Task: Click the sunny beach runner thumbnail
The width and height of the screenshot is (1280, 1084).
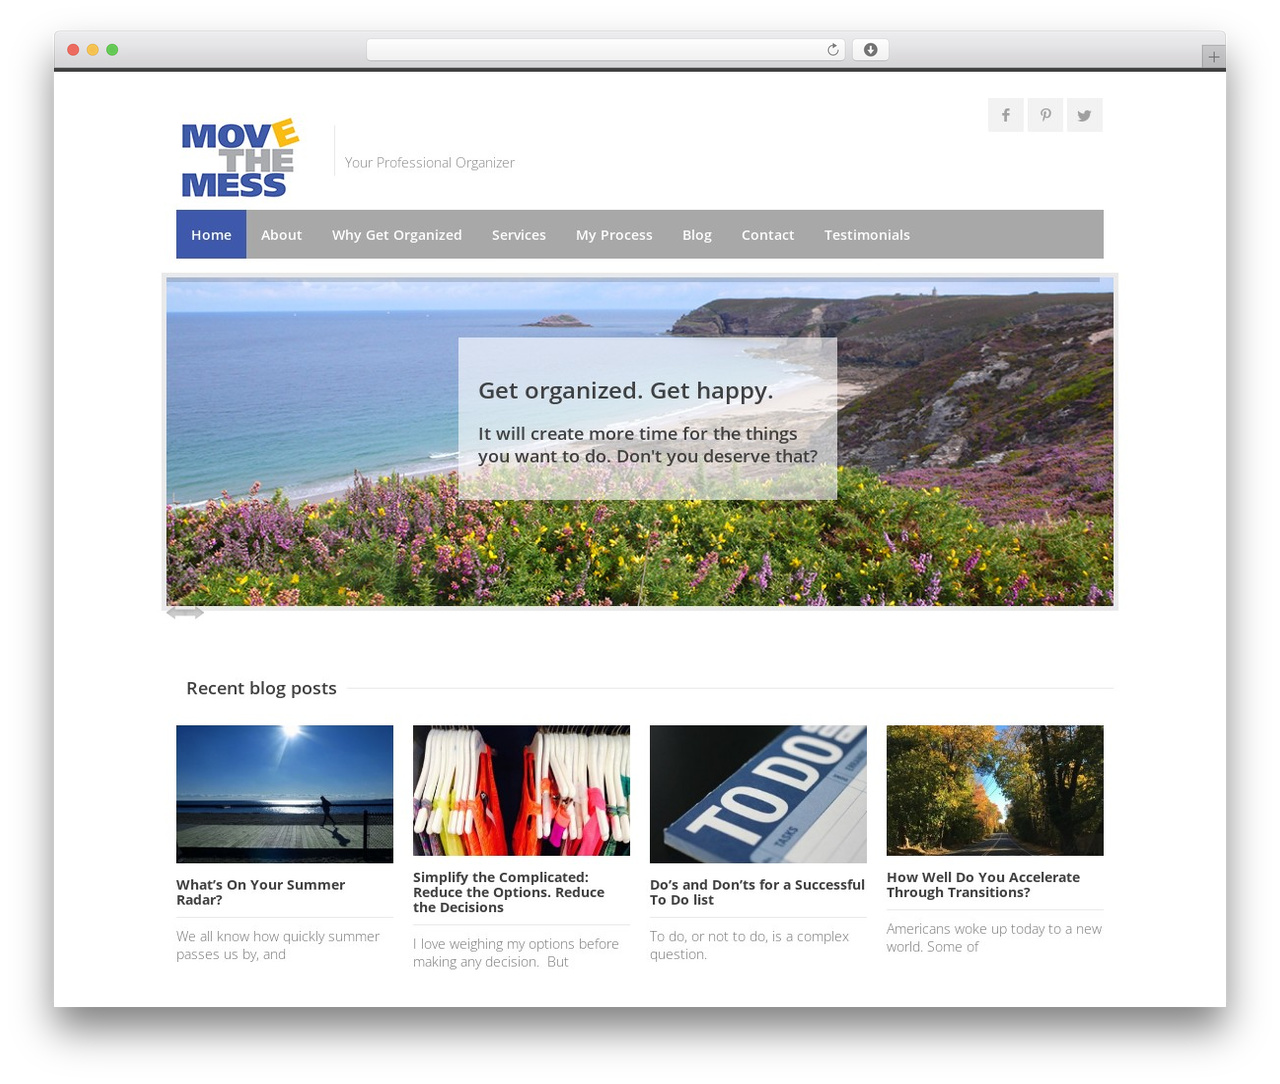Action: (x=285, y=794)
